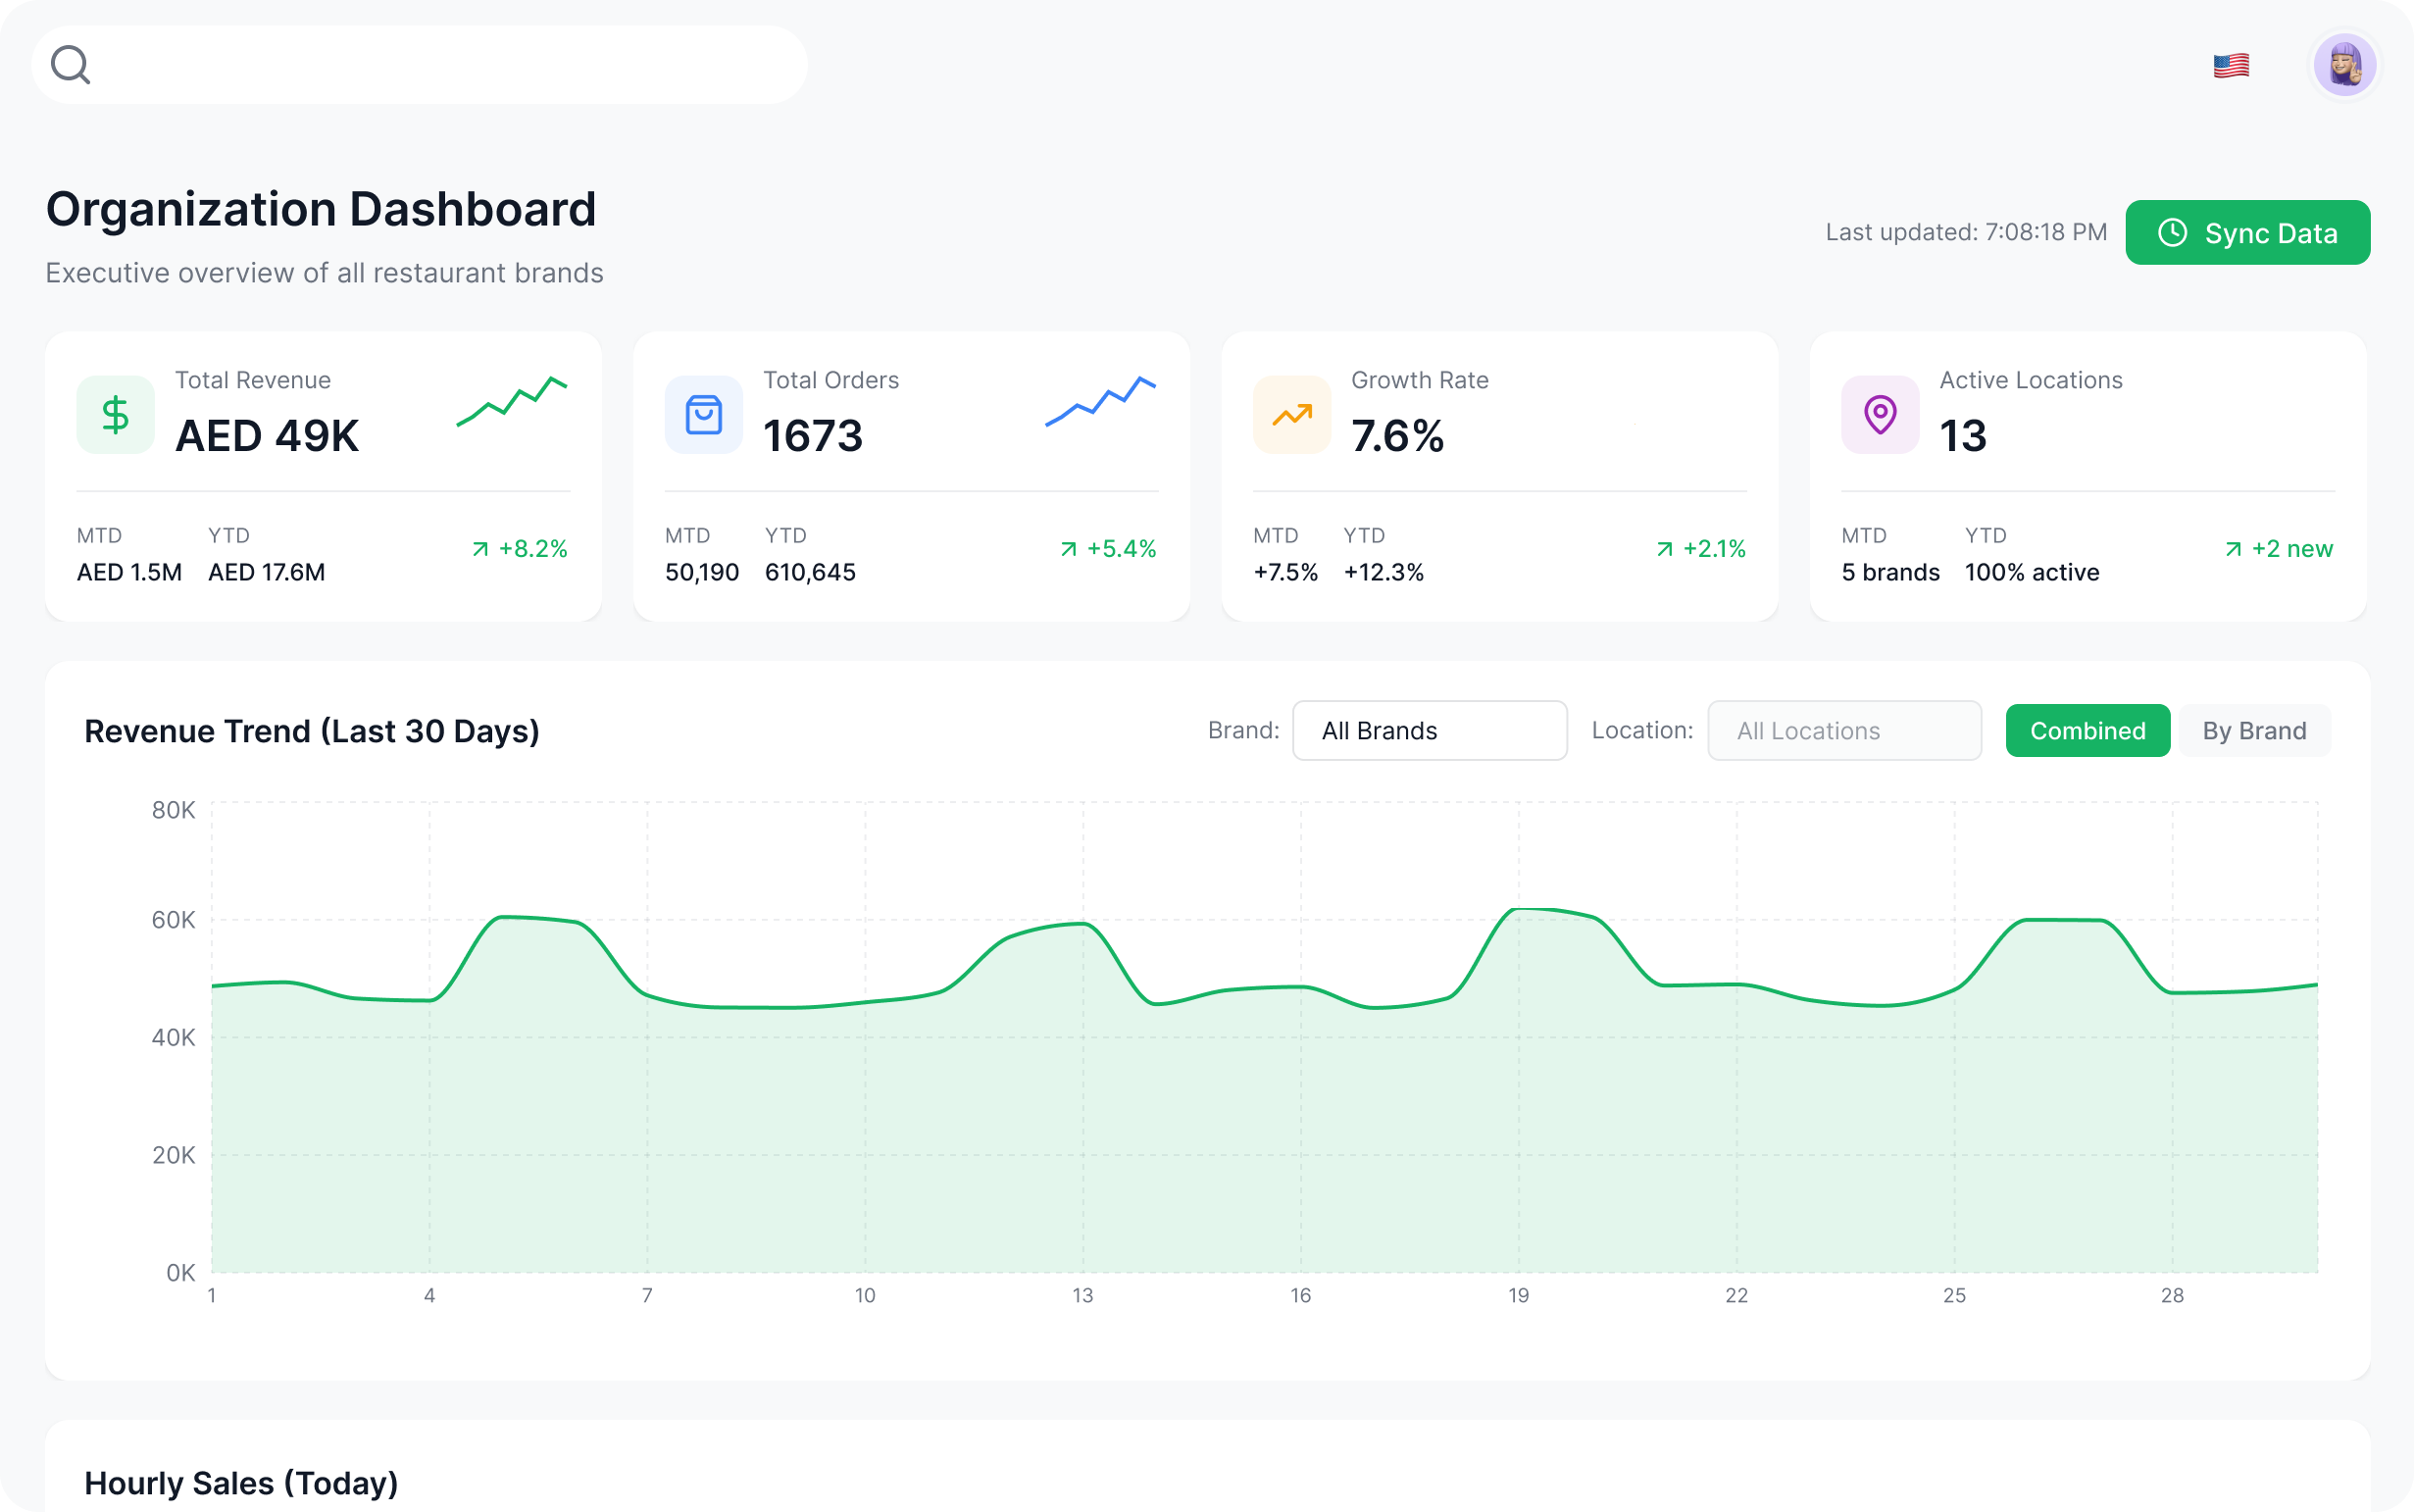This screenshot has height=1512, width=2414.
Task: Click the orange Growth Rate trend icon
Action: coord(1291,415)
